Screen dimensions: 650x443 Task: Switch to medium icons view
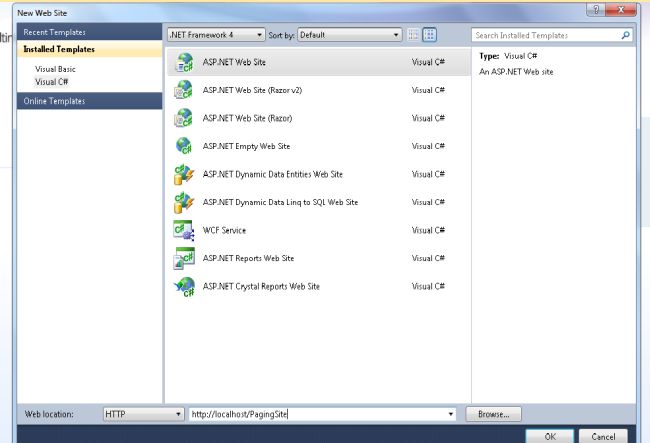429,35
